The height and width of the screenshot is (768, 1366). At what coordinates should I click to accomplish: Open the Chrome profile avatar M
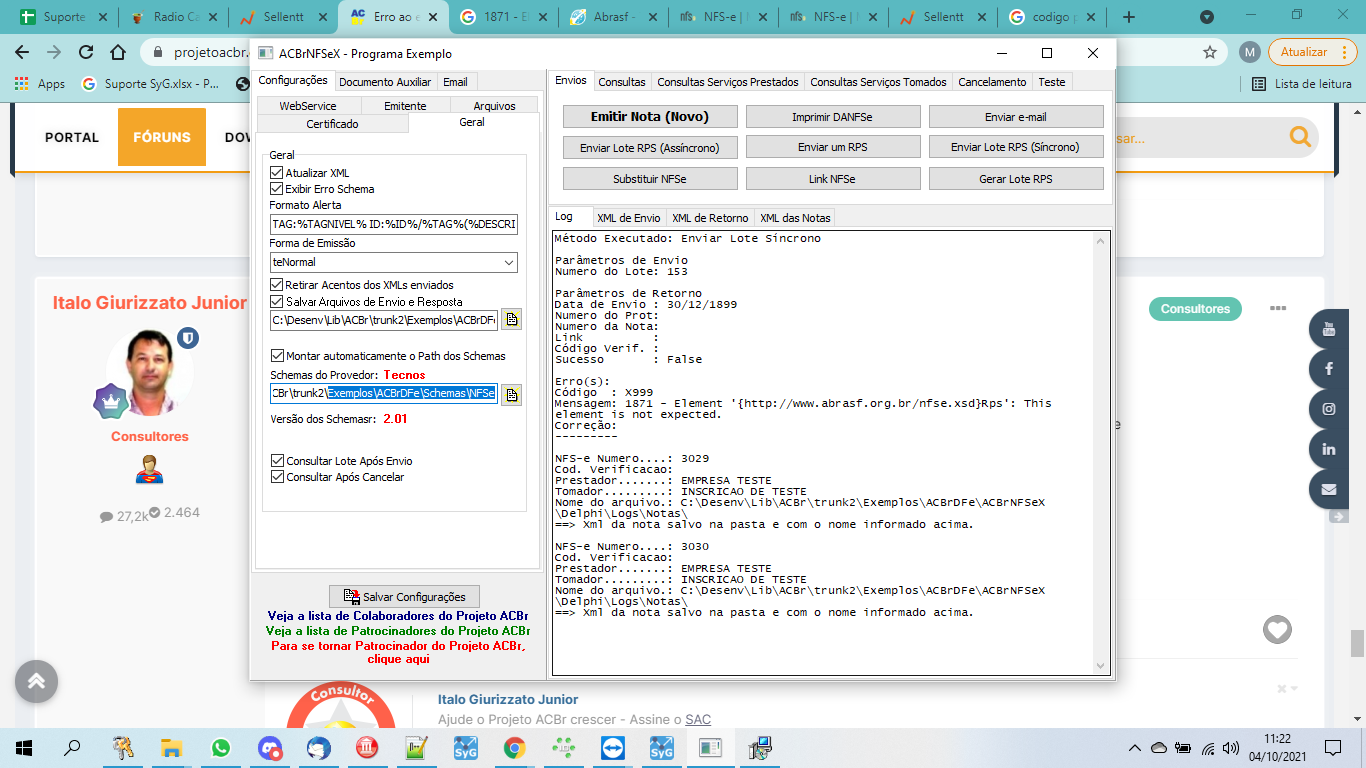(x=1249, y=52)
